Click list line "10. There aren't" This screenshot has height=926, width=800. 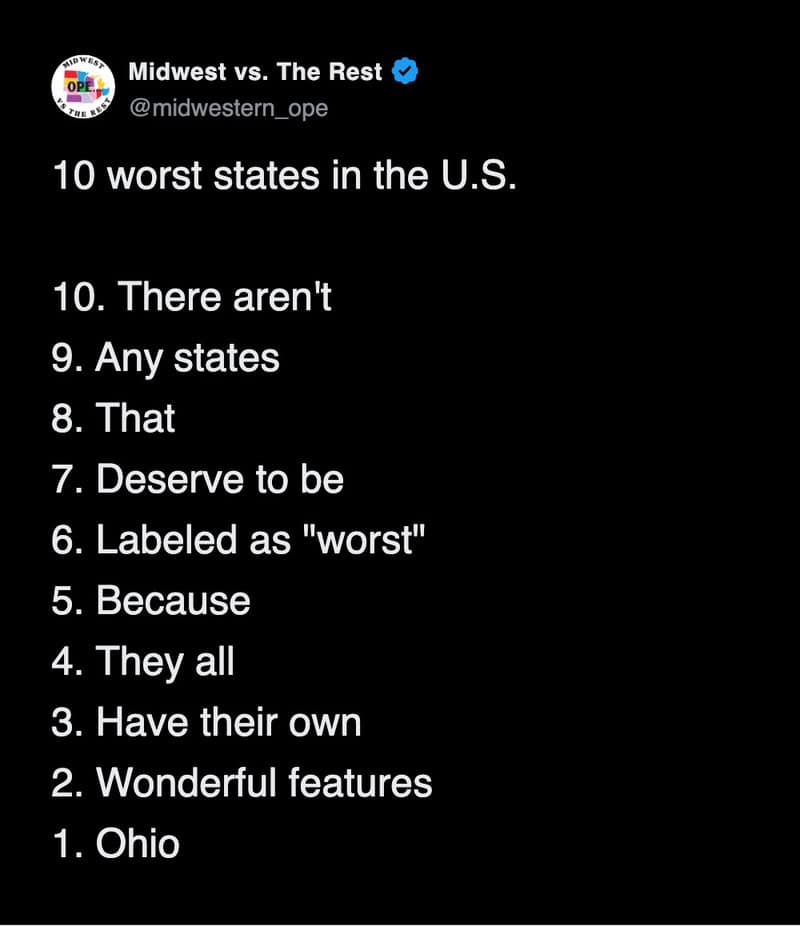click(x=192, y=297)
